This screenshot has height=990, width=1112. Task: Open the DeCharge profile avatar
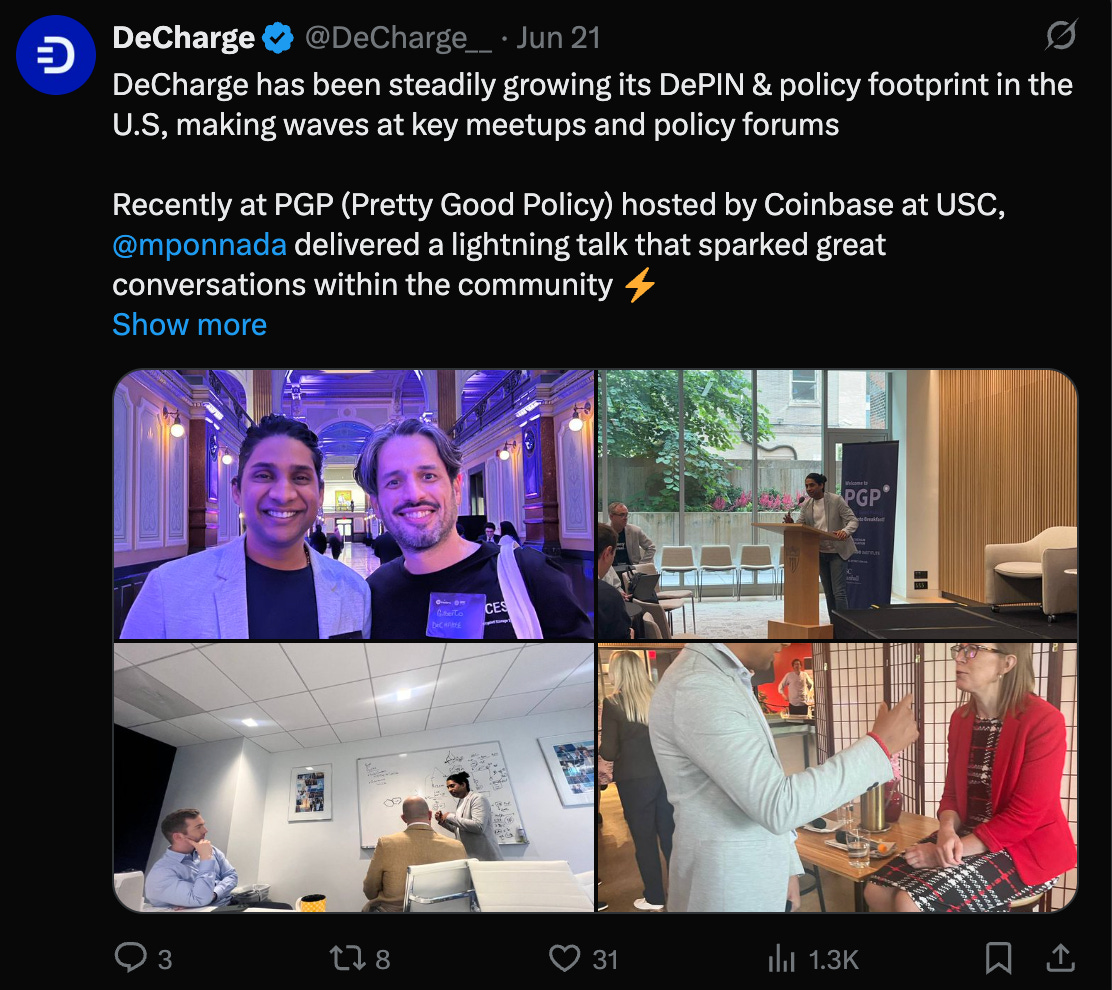[x=55, y=55]
